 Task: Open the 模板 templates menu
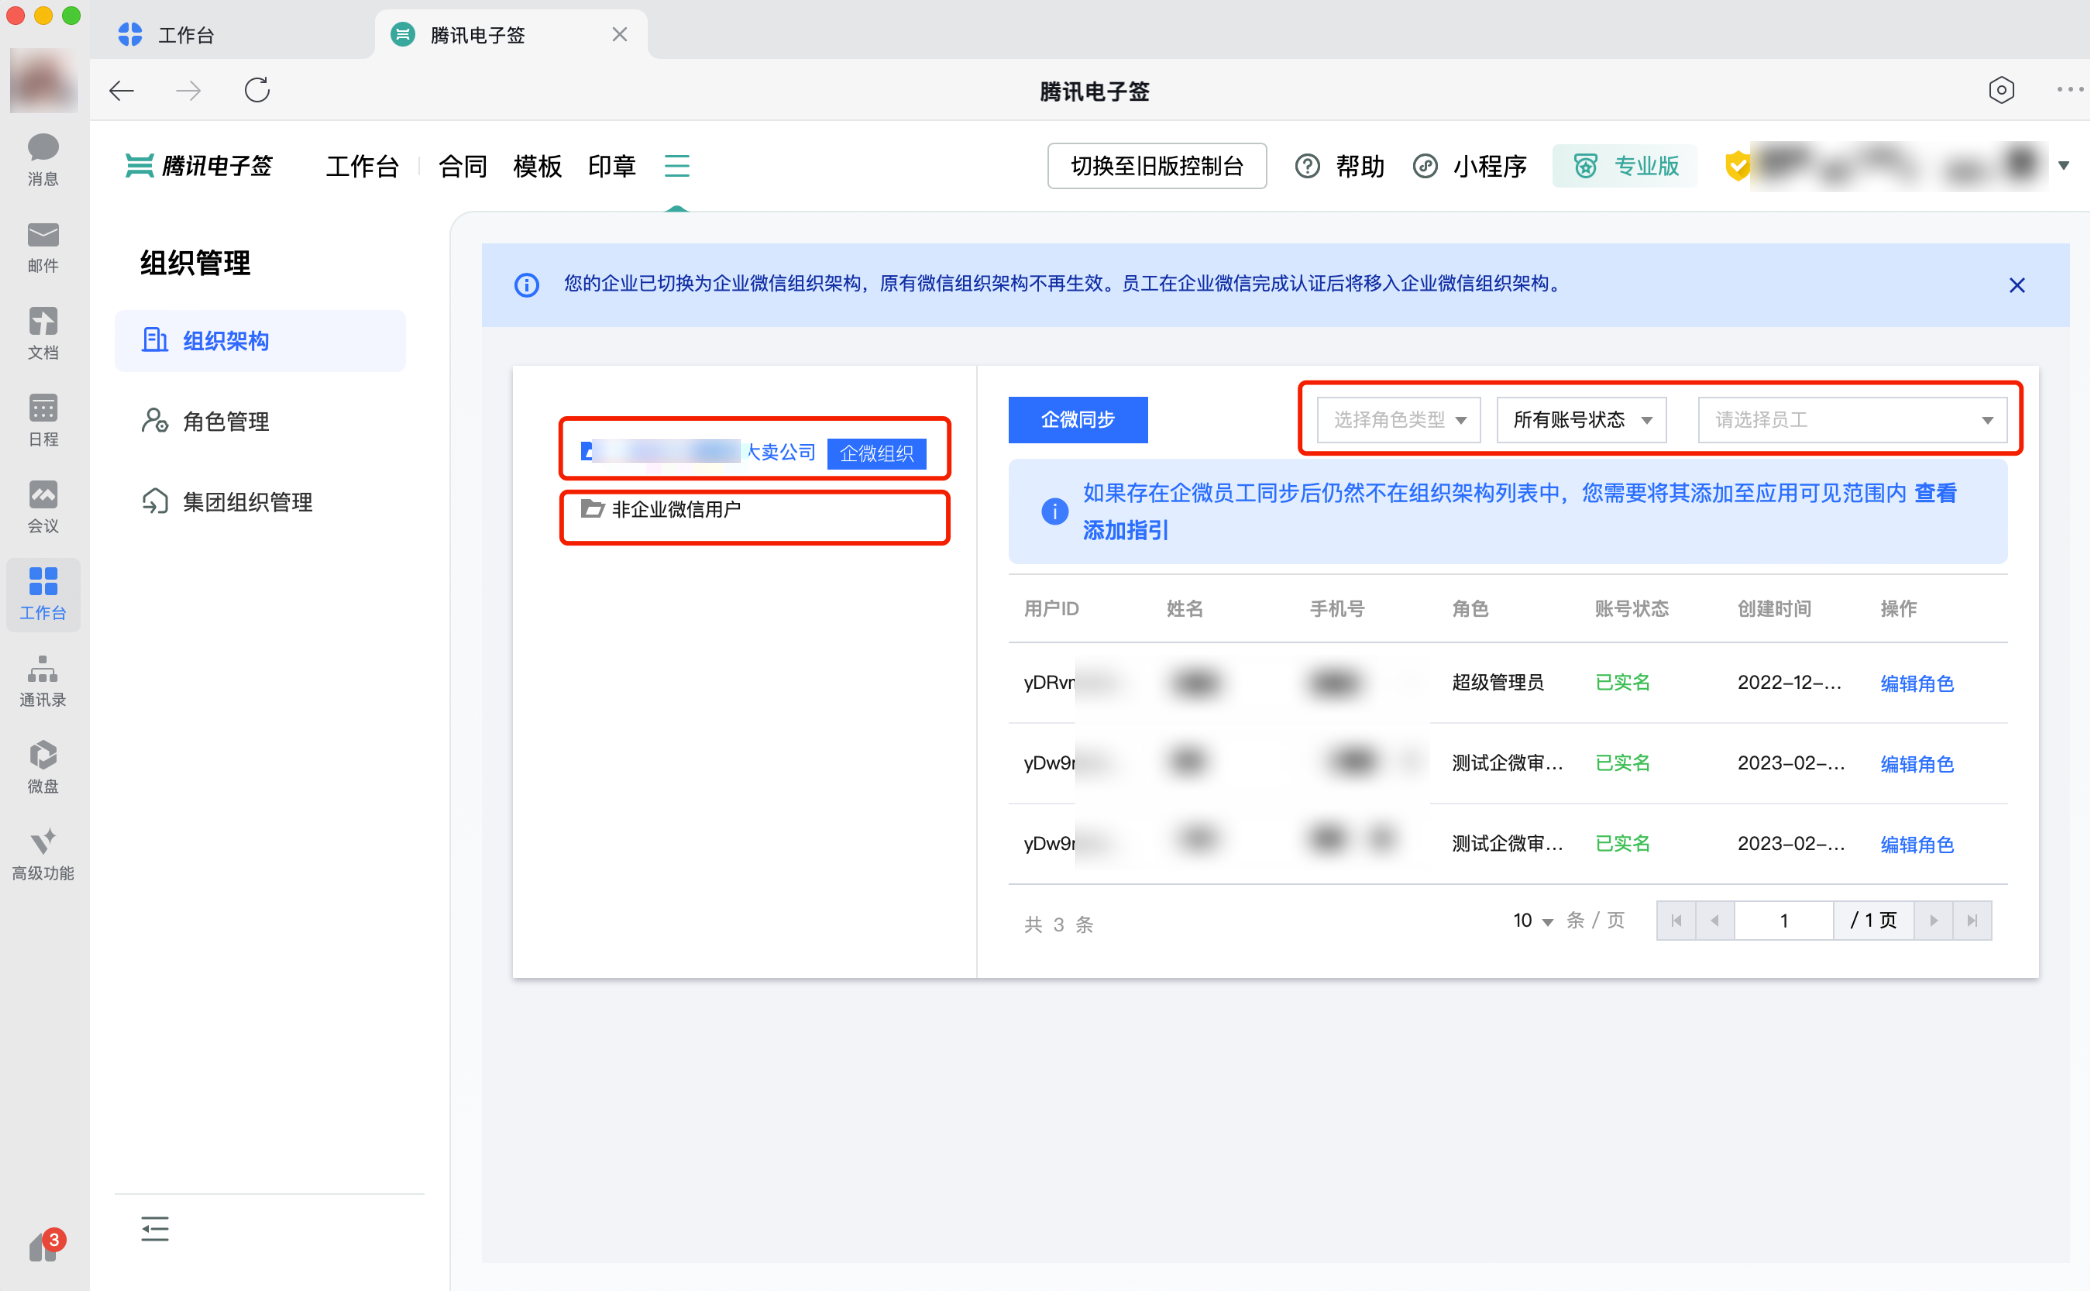coord(537,166)
